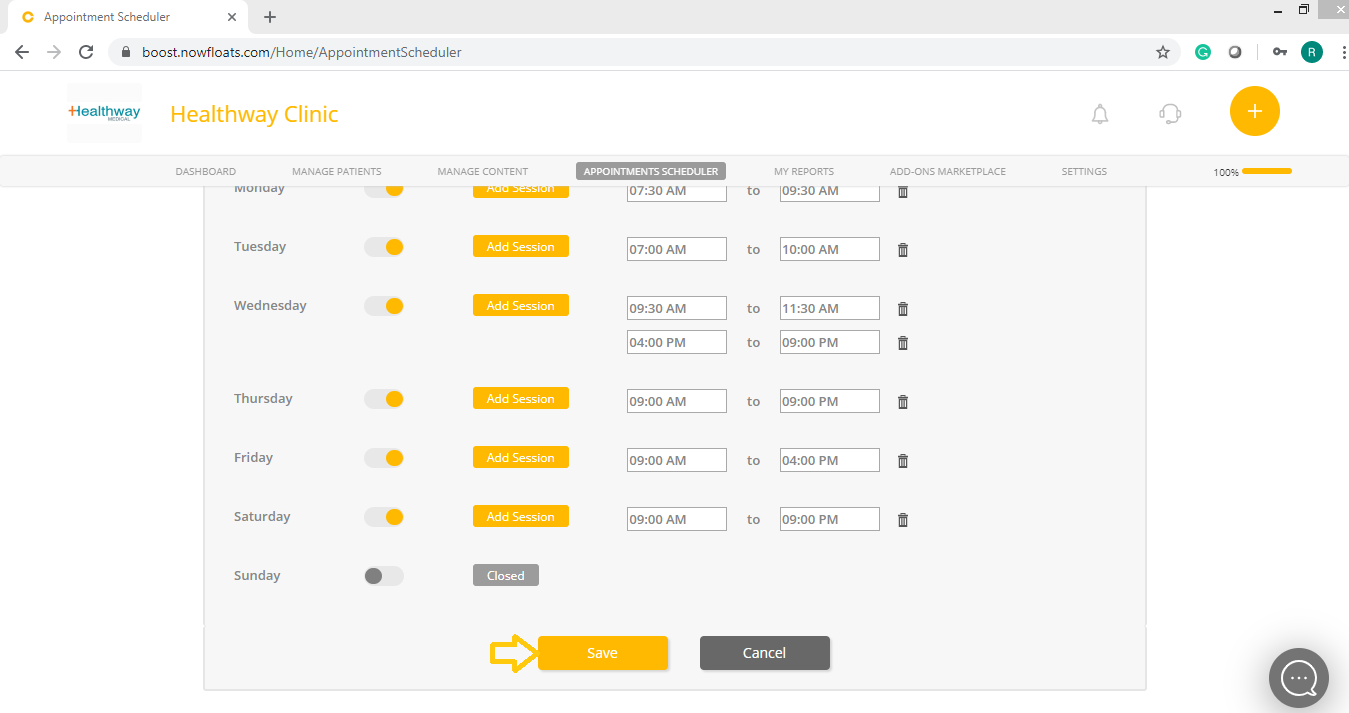
Task: Open My Reports menu
Action: pos(804,171)
